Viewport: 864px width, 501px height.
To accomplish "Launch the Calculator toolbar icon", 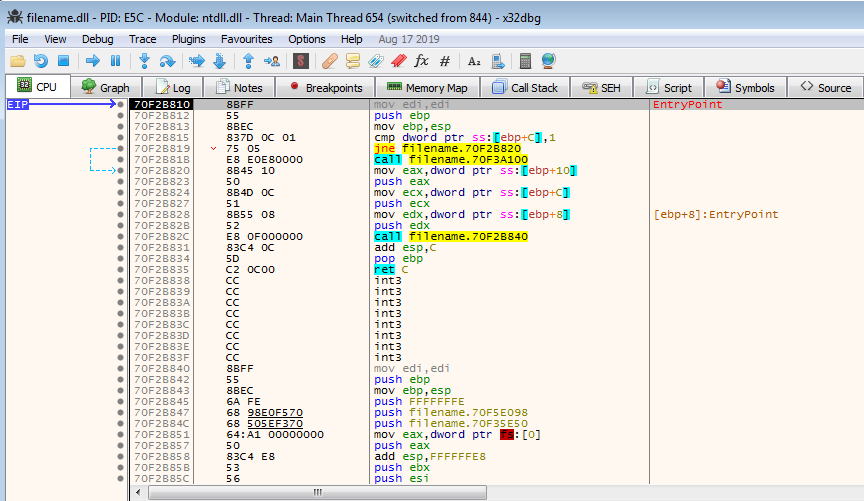I will [x=526, y=61].
